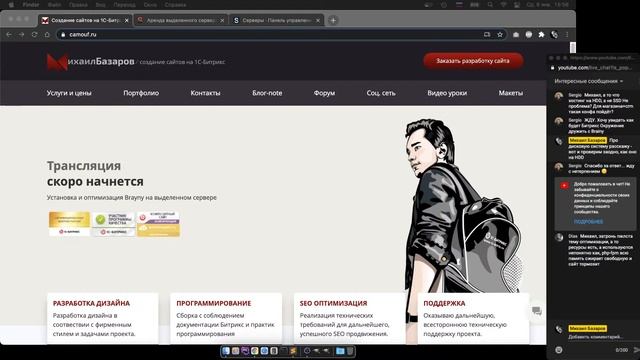Send the chat message arrow icon
Screen dimensions: 640x360
(x=636, y=350)
